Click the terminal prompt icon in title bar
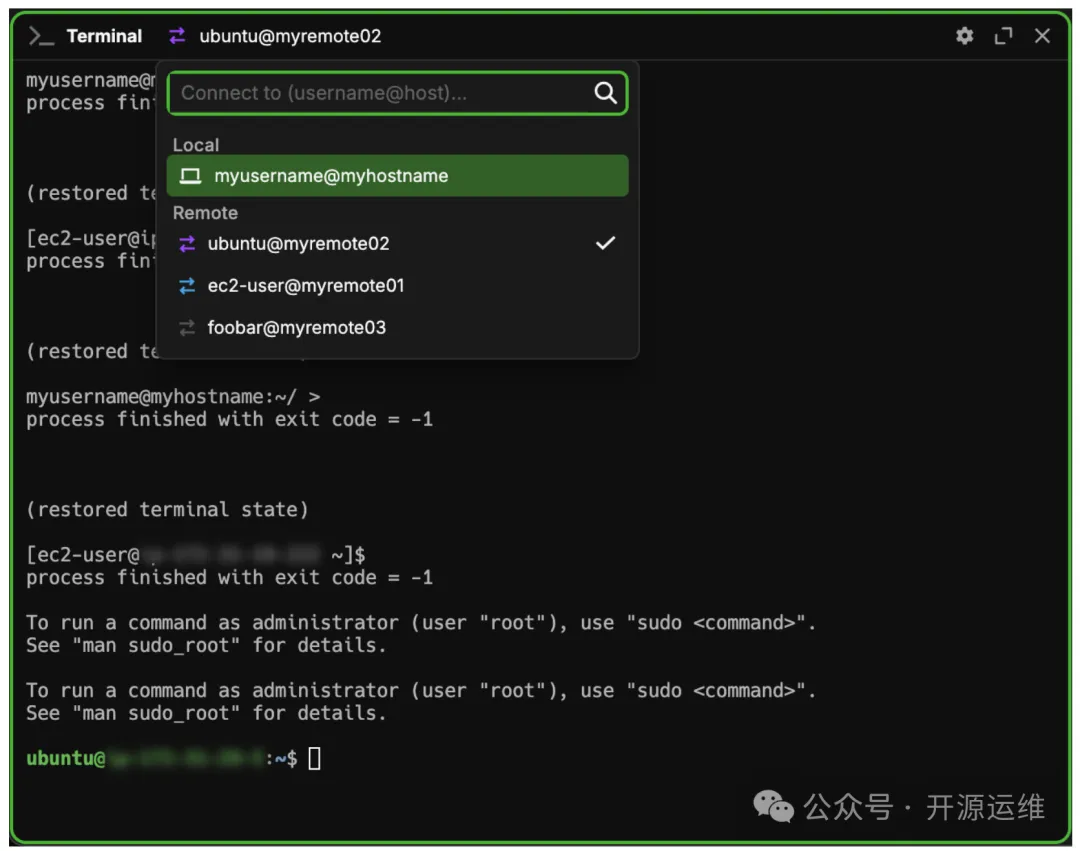Screen dimensions: 1080x851 41,36
